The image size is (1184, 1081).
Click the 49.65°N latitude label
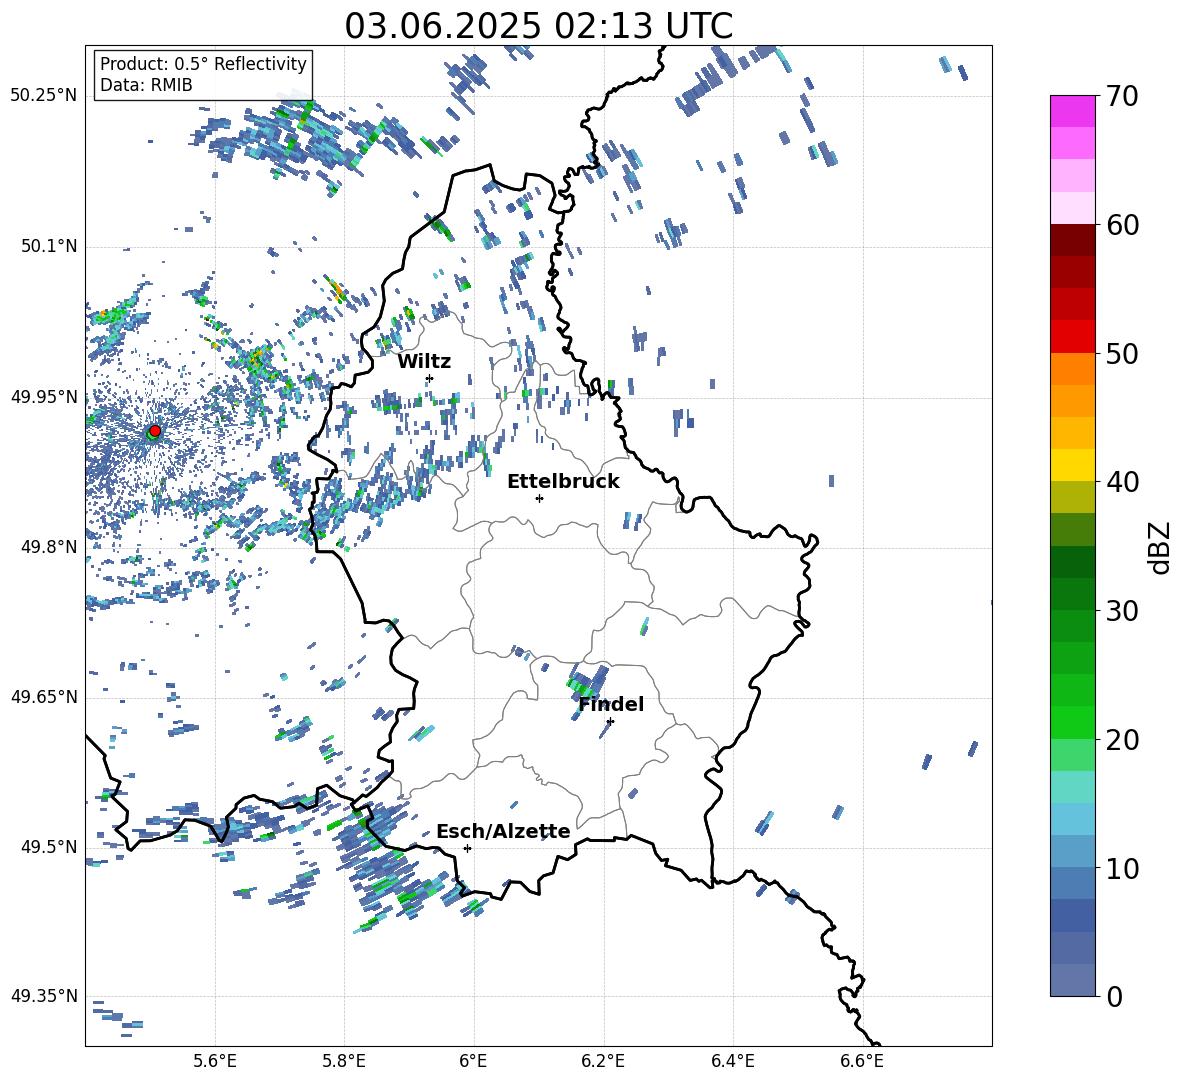pos(44,697)
